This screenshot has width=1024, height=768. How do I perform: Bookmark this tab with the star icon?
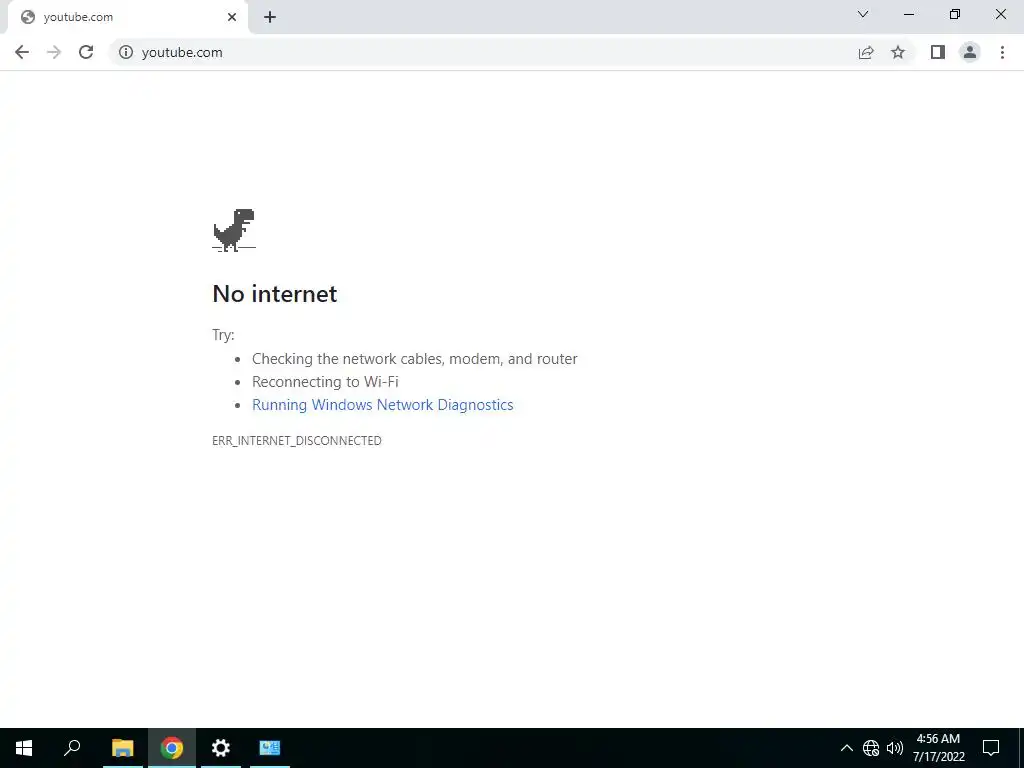[898, 52]
